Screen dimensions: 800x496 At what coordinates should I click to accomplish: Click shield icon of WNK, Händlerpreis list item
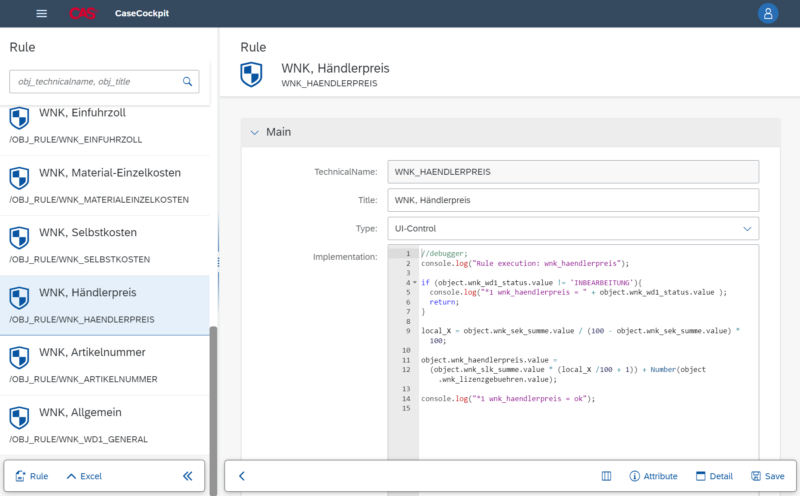click(19, 298)
